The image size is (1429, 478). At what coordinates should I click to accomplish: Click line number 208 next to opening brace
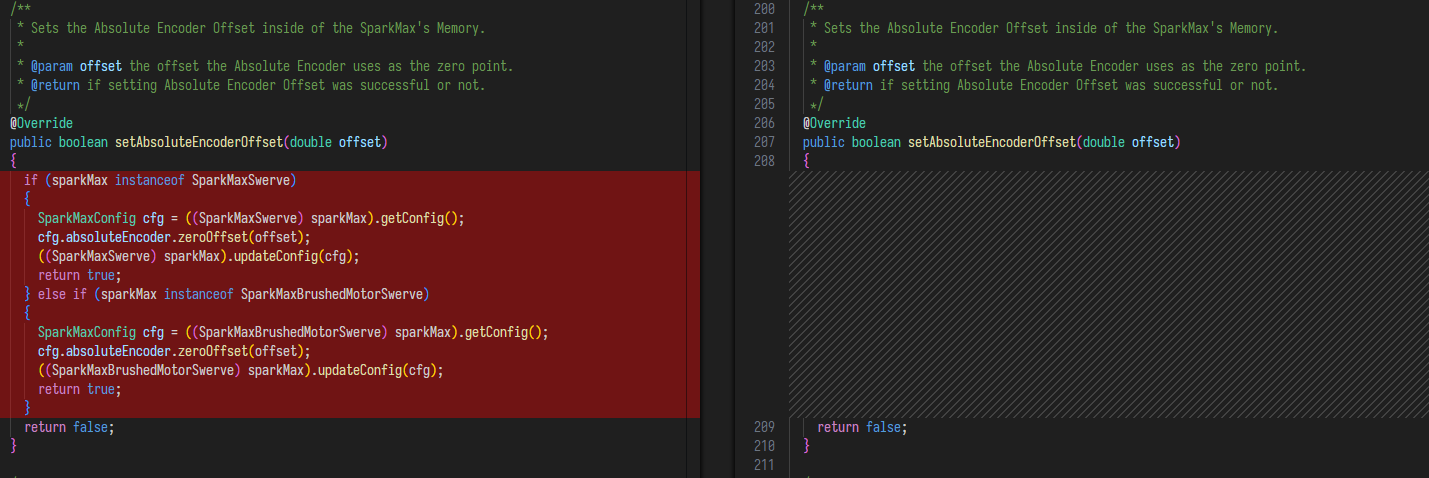(763, 161)
